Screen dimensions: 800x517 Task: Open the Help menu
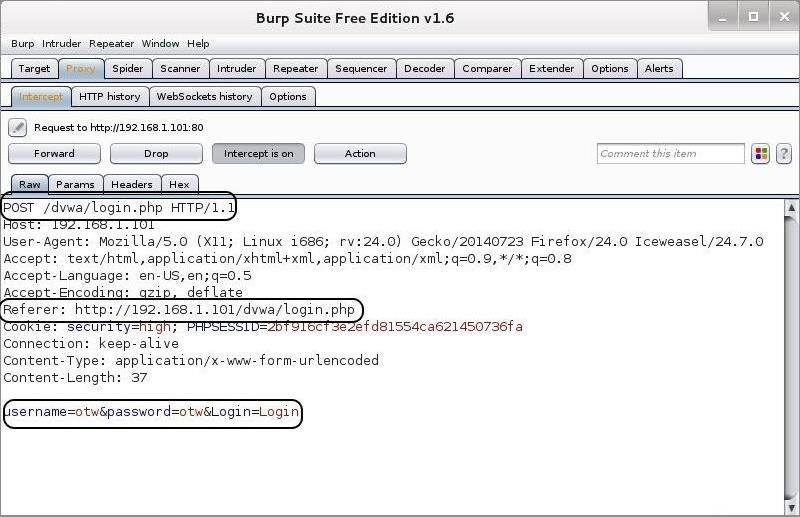198,44
